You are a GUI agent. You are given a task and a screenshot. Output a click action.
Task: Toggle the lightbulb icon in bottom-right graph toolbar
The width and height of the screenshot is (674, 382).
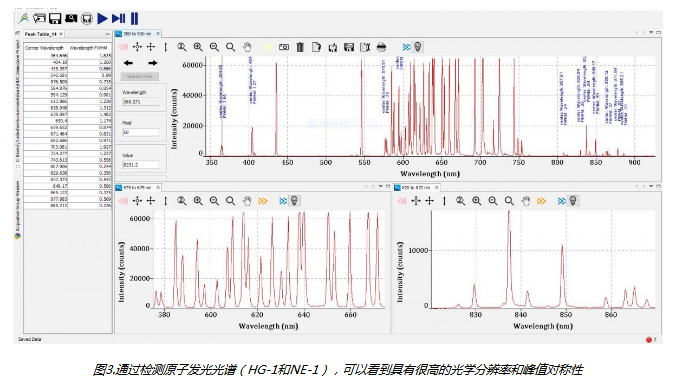[573, 201]
